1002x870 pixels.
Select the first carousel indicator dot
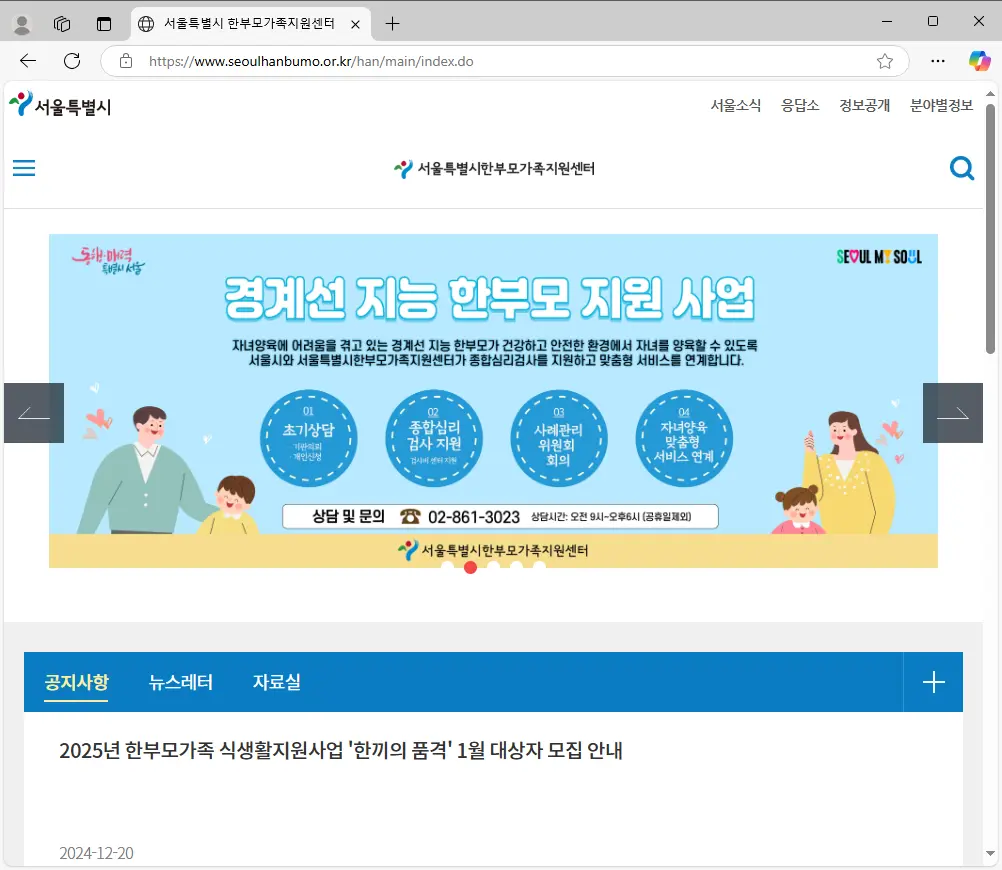pos(447,566)
